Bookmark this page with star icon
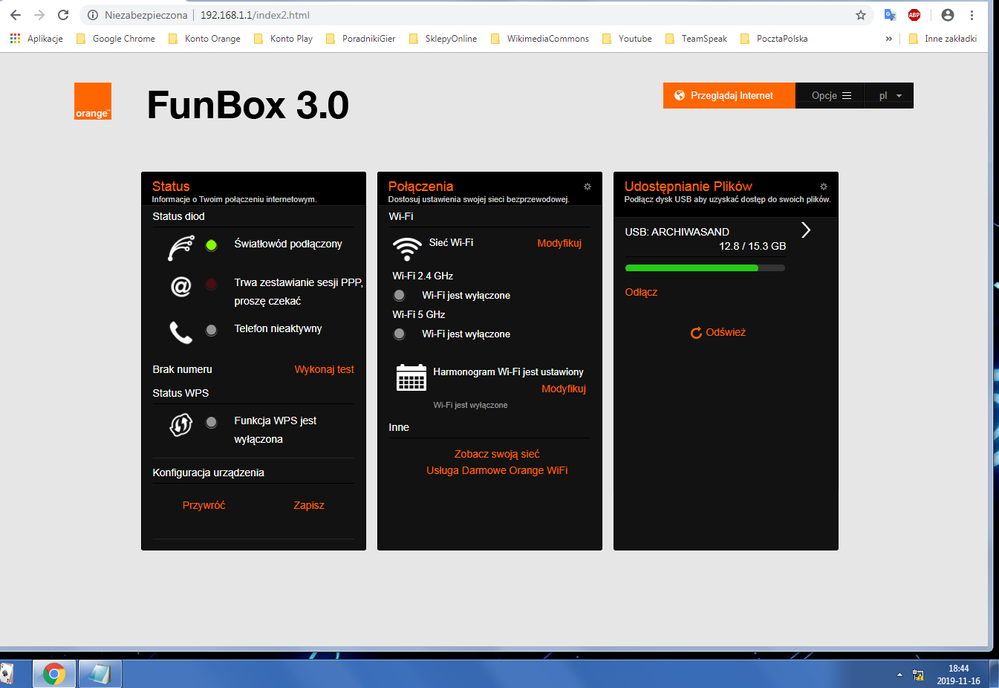This screenshot has width=999, height=688. [860, 15]
